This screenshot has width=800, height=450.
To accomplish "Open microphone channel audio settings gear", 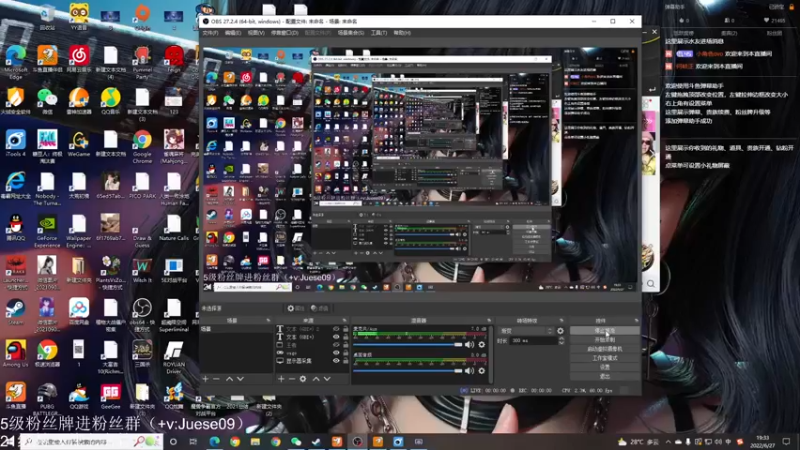I will tap(482, 345).
